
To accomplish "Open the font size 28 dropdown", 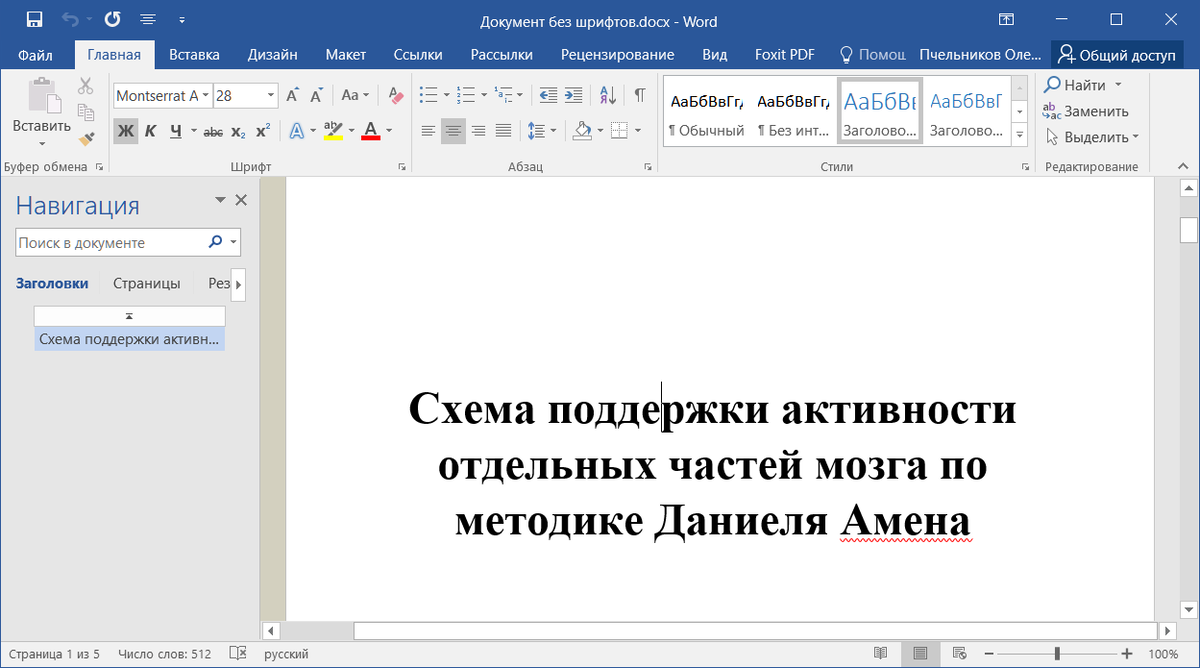I will (271, 96).
